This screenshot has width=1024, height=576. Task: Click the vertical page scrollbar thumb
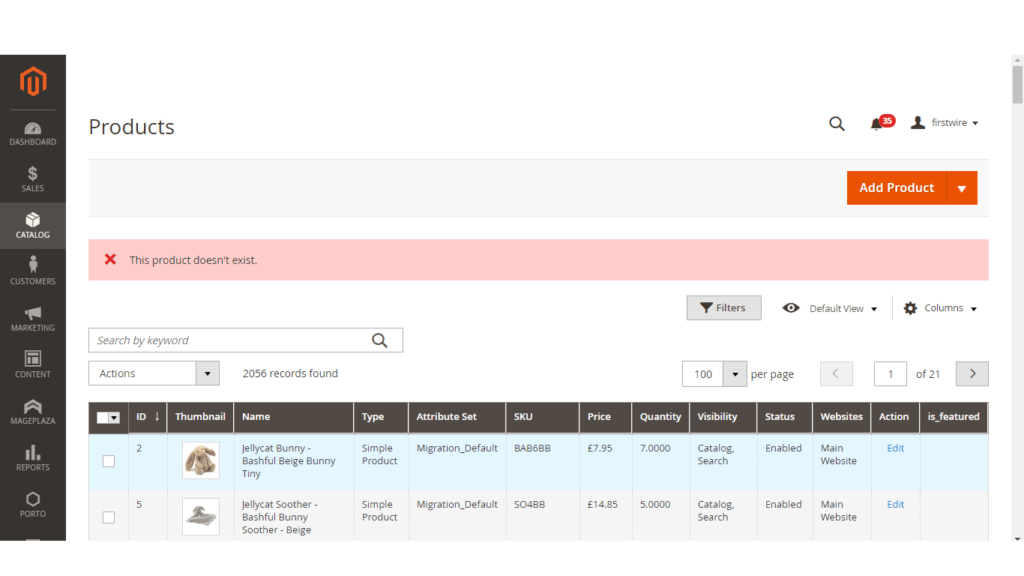point(1017,84)
